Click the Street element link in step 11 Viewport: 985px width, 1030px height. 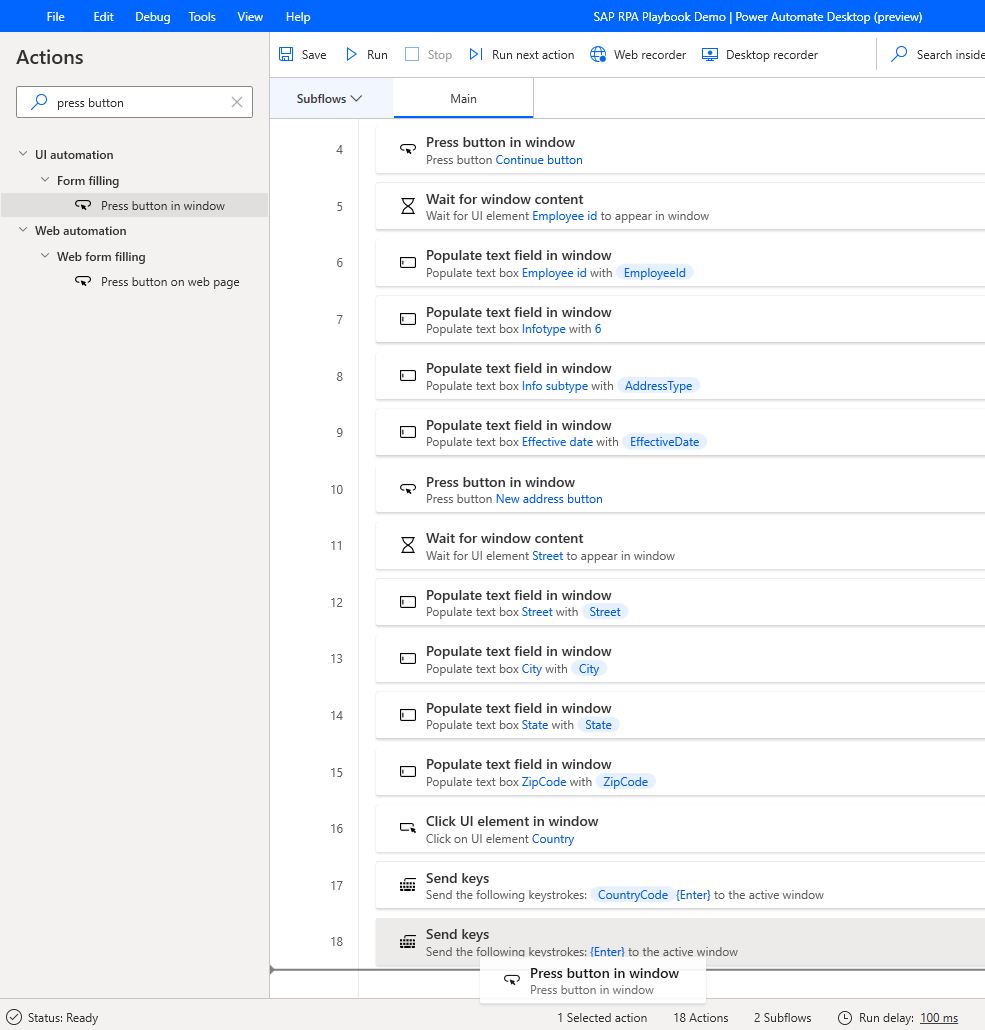(547, 556)
